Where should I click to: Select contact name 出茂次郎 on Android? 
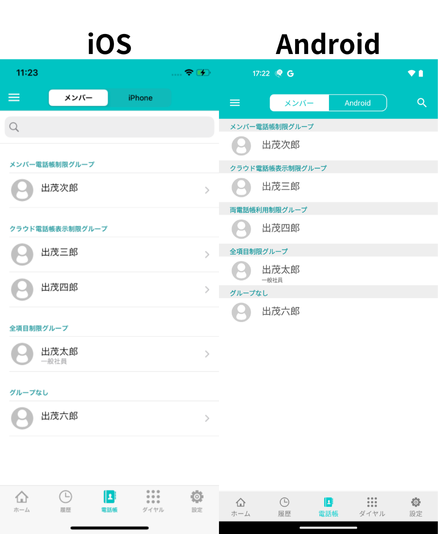click(281, 145)
